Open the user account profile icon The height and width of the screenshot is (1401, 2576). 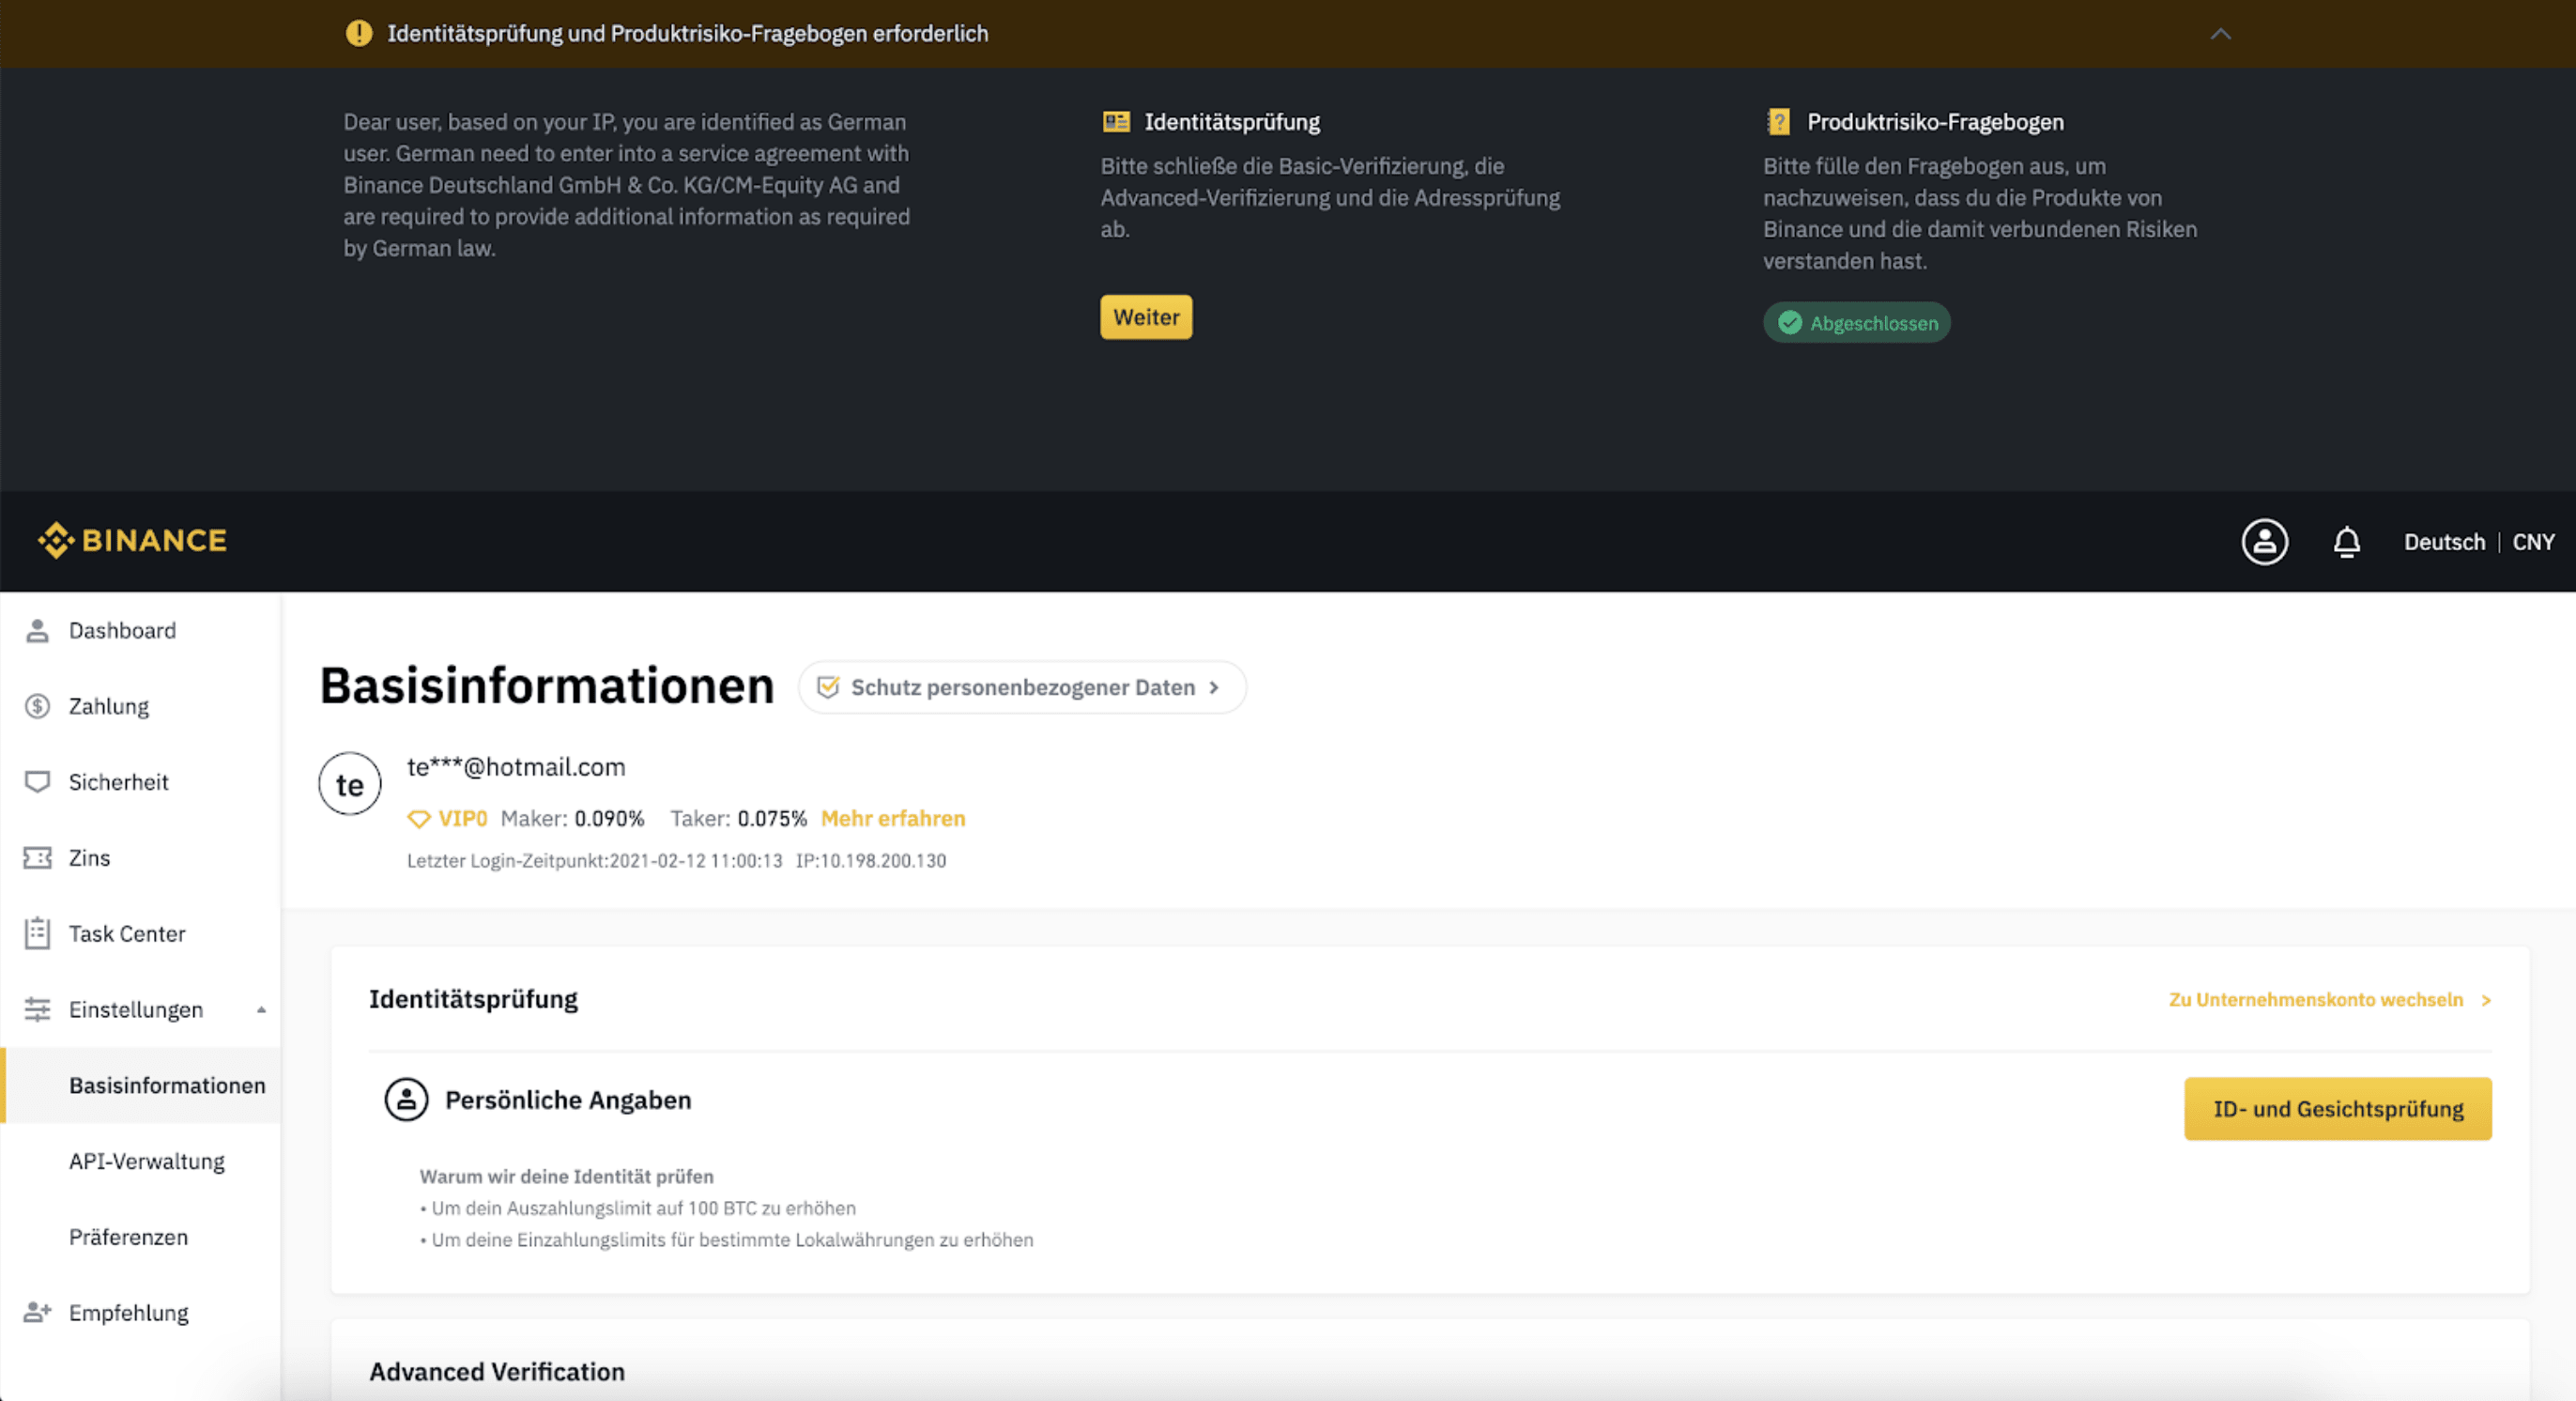tap(2264, 541)
